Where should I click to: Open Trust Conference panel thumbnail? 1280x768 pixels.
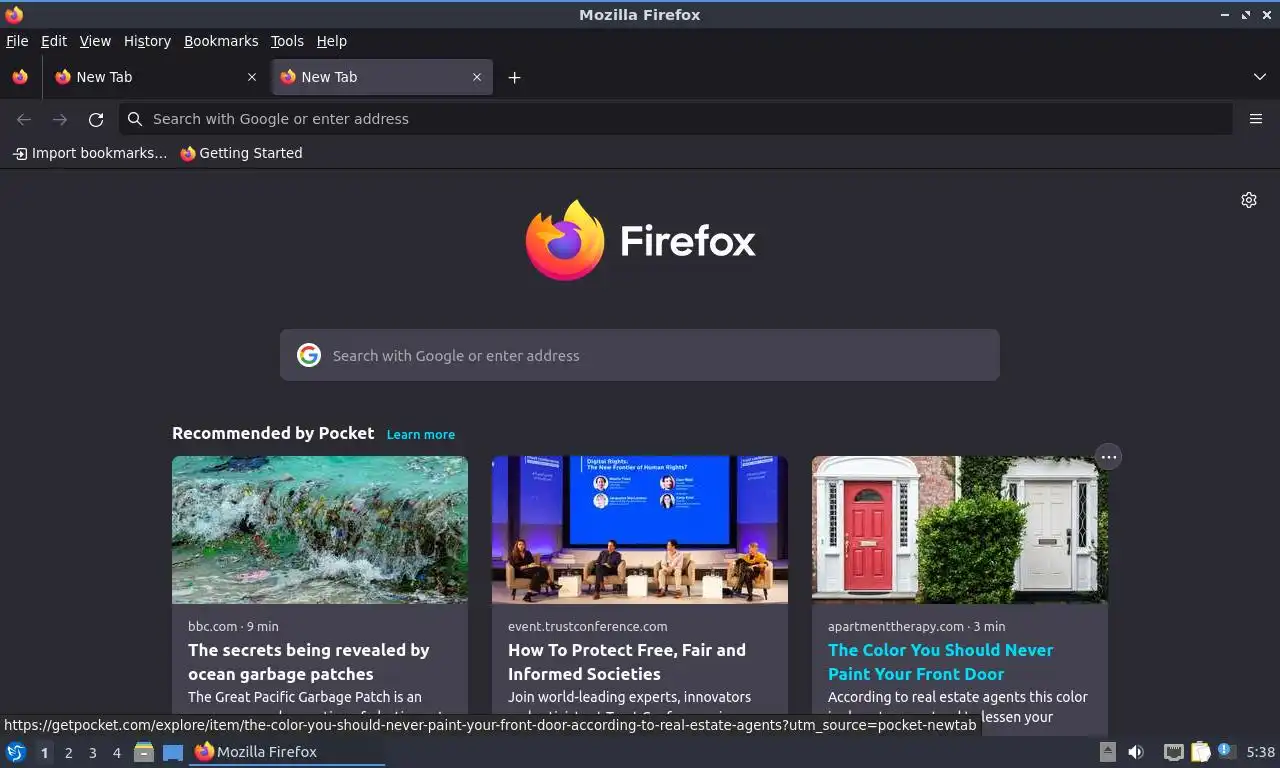[x=640, y=530]
